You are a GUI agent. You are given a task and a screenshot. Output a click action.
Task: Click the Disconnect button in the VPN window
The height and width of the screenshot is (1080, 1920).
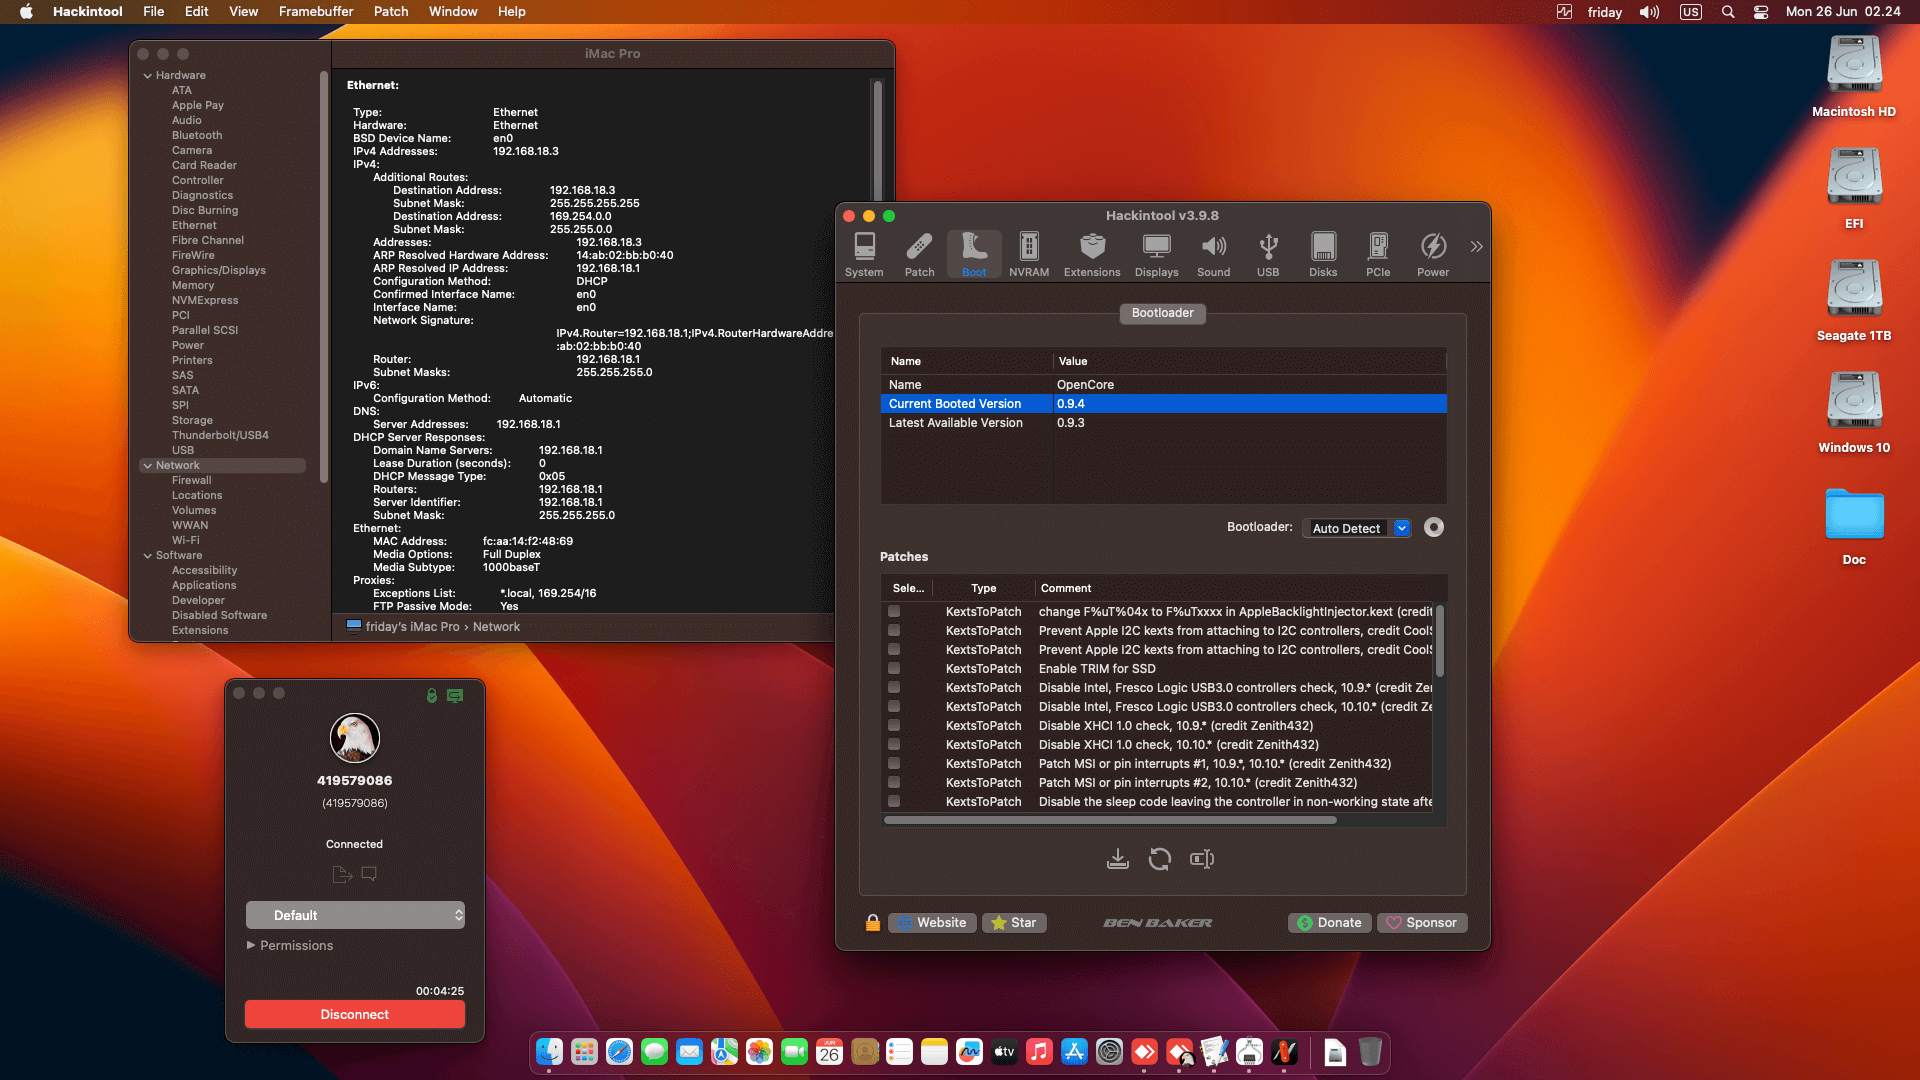pyautogui.click(x=354, y=1013)
